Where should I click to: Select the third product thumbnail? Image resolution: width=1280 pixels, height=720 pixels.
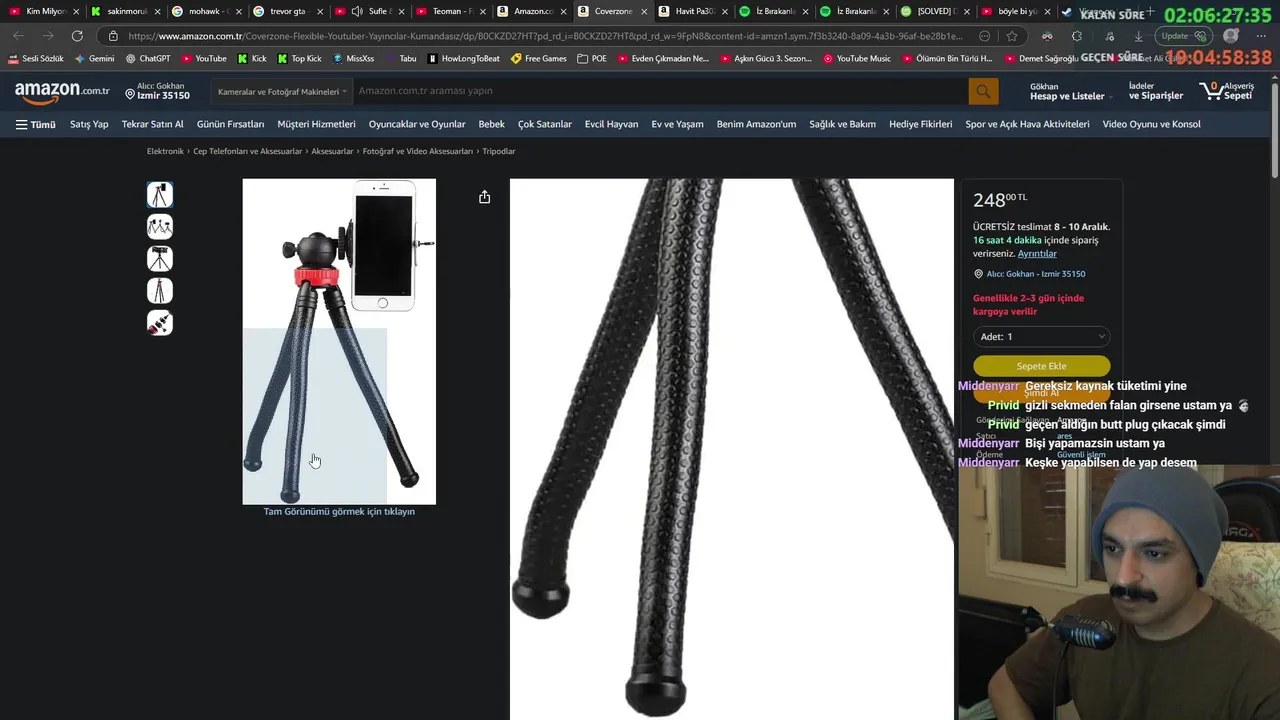tap(160, 258)
